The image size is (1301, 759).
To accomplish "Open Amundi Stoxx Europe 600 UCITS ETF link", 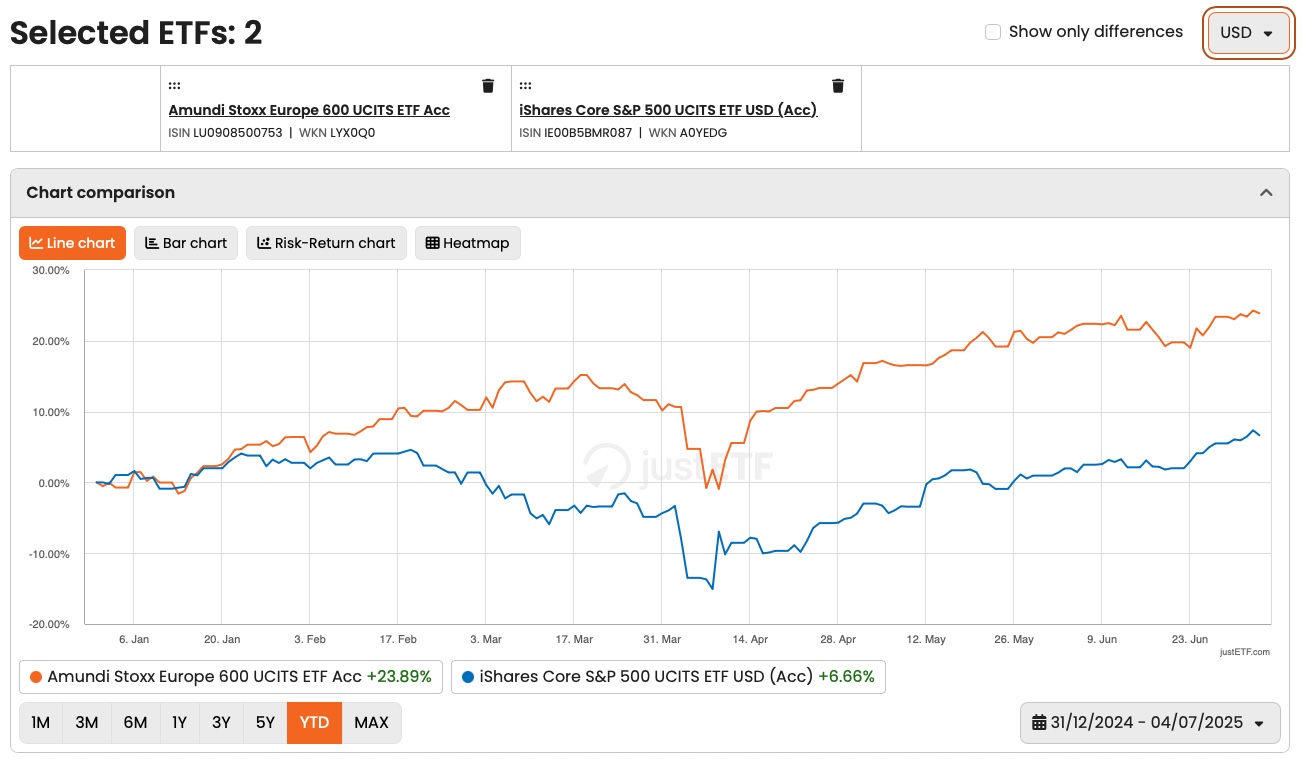I will pos(309,110).
